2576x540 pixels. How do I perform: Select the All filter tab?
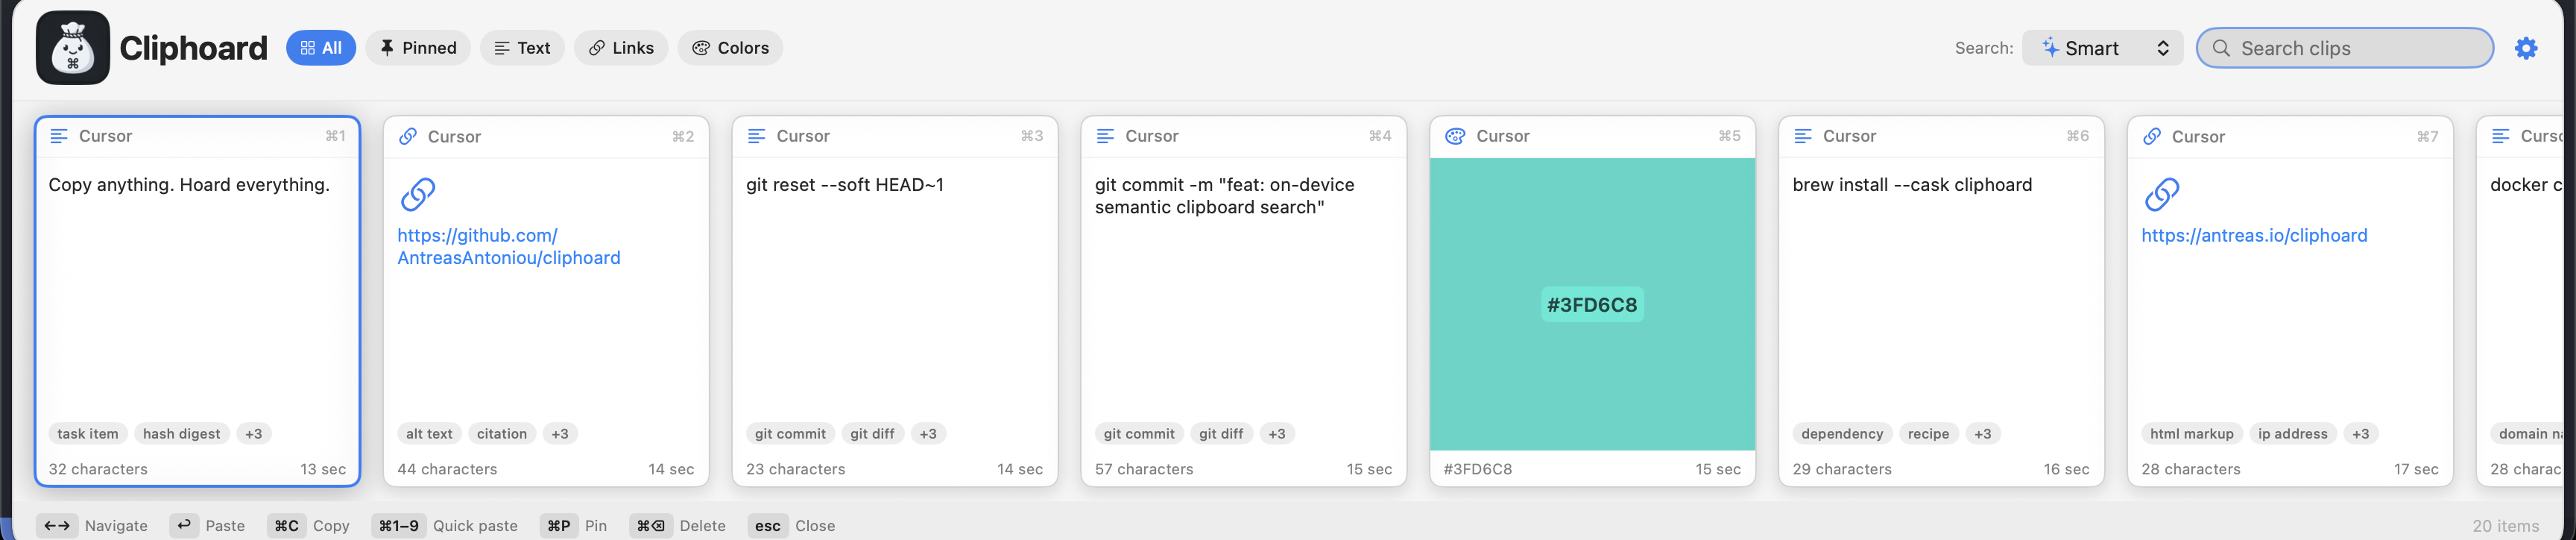point(321,48)
